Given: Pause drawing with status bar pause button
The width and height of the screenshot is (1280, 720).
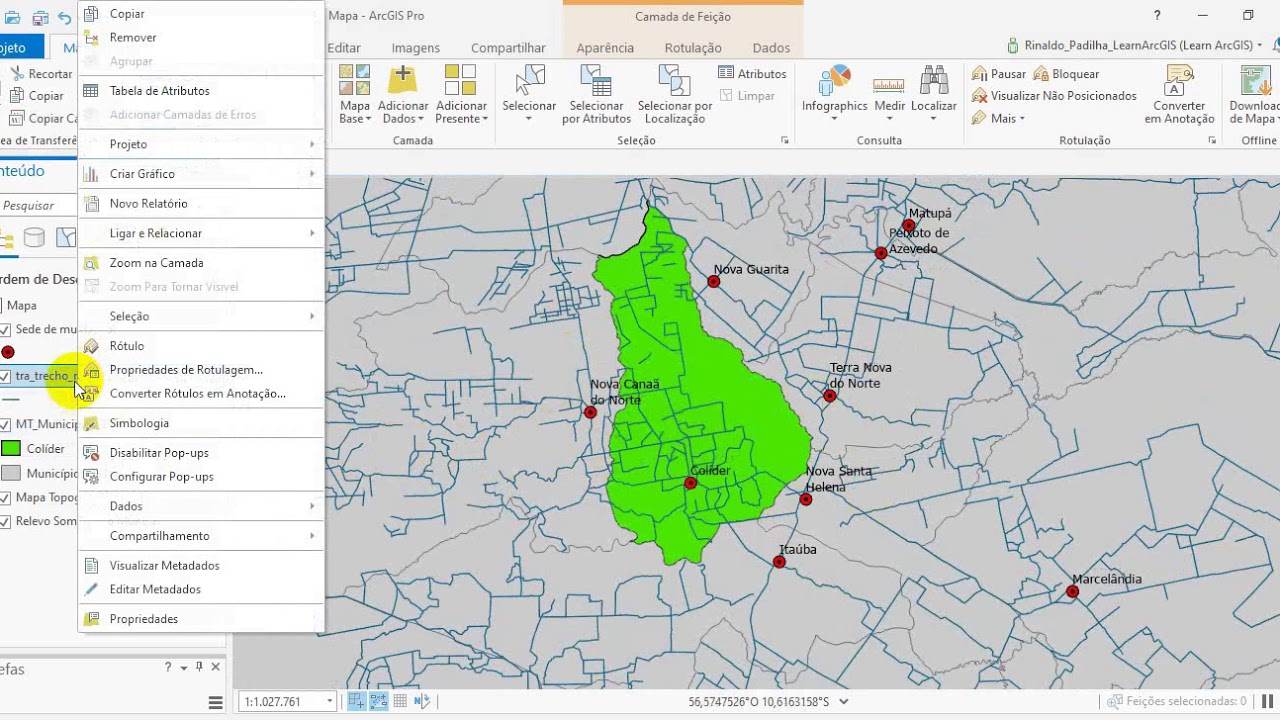Looking at the screenshot, I should pyautogui.click(x=1267, y=701).
